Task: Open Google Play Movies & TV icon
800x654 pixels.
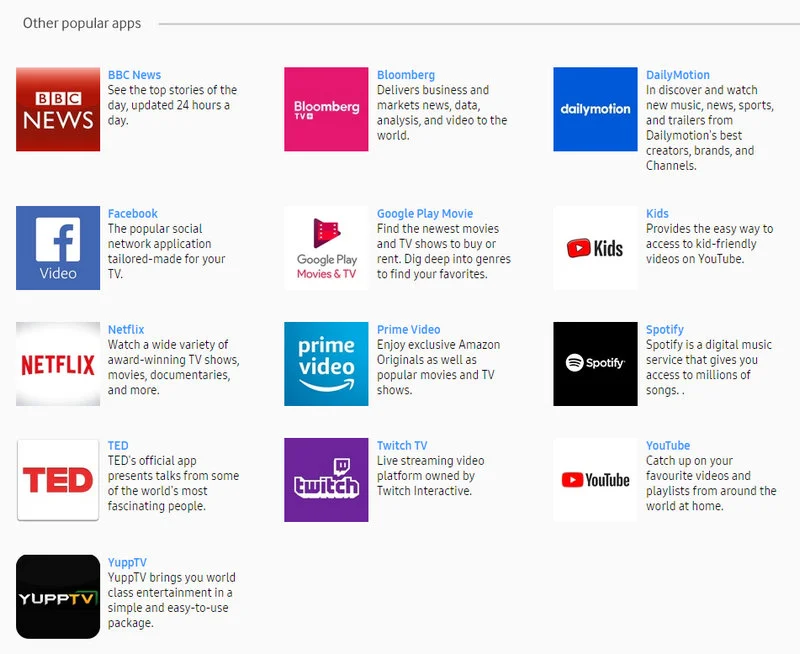Action: (x=326, y=248)
